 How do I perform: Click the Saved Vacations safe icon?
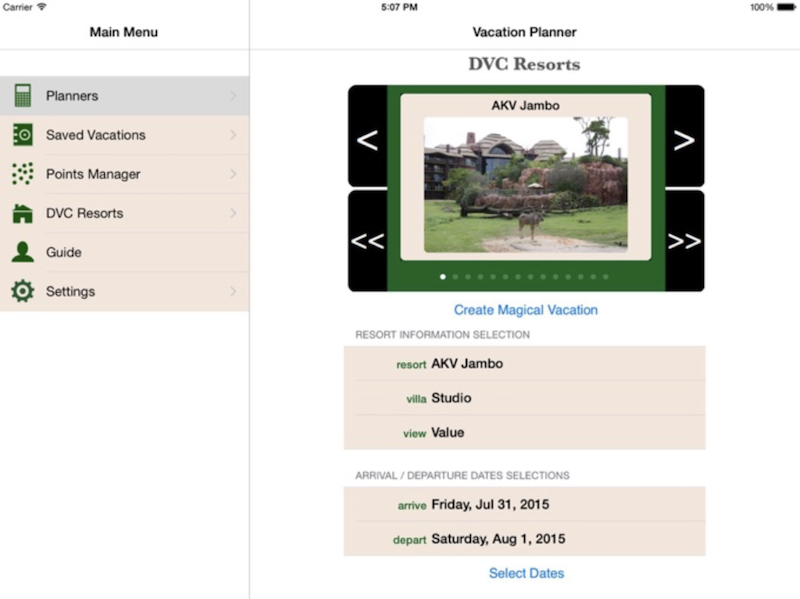[22, 135]
